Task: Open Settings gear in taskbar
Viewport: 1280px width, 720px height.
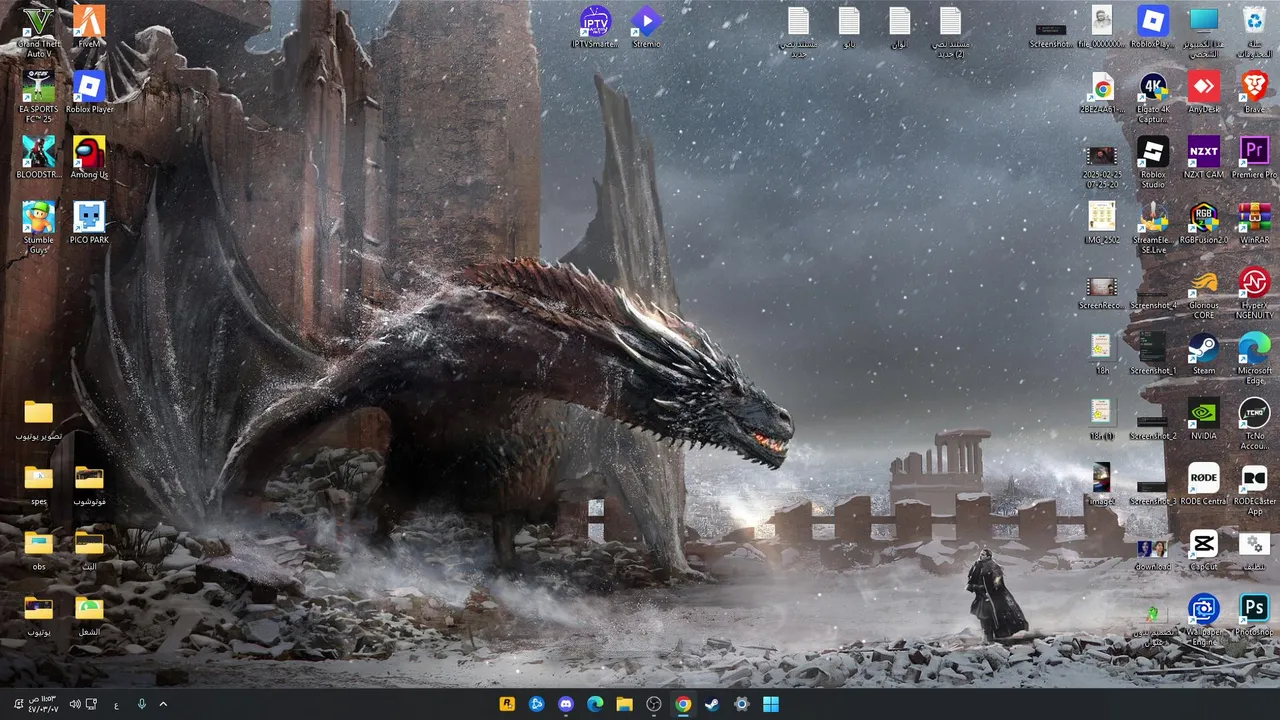Action: [741, 704]
